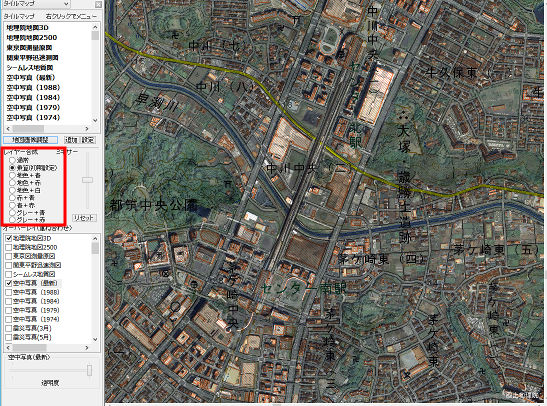Click the 追加 button
This screenshot has height=406, width=547.
(71, 140)
